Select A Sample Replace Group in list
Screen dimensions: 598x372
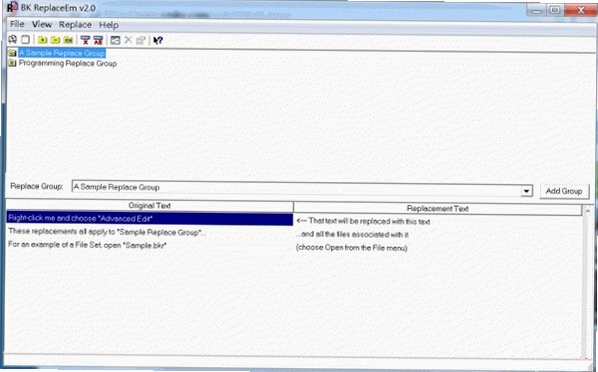62,53
